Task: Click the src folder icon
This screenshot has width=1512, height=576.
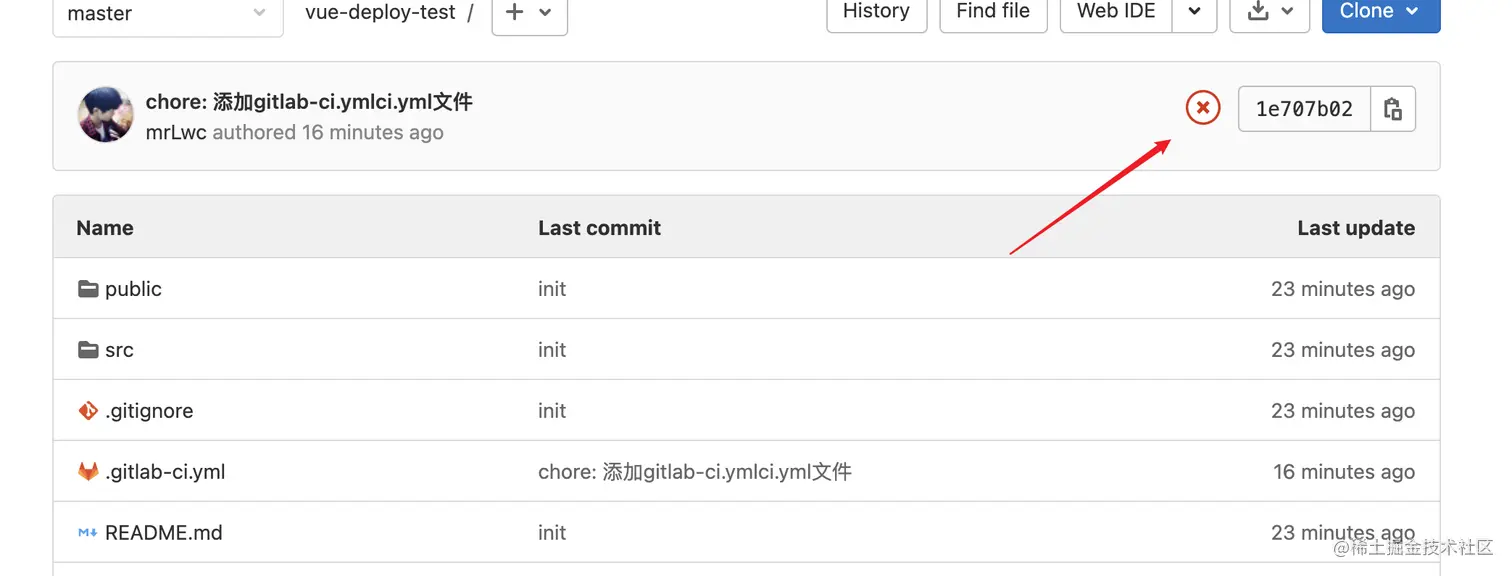Action: pyautogui.click(x=88, y=350)
